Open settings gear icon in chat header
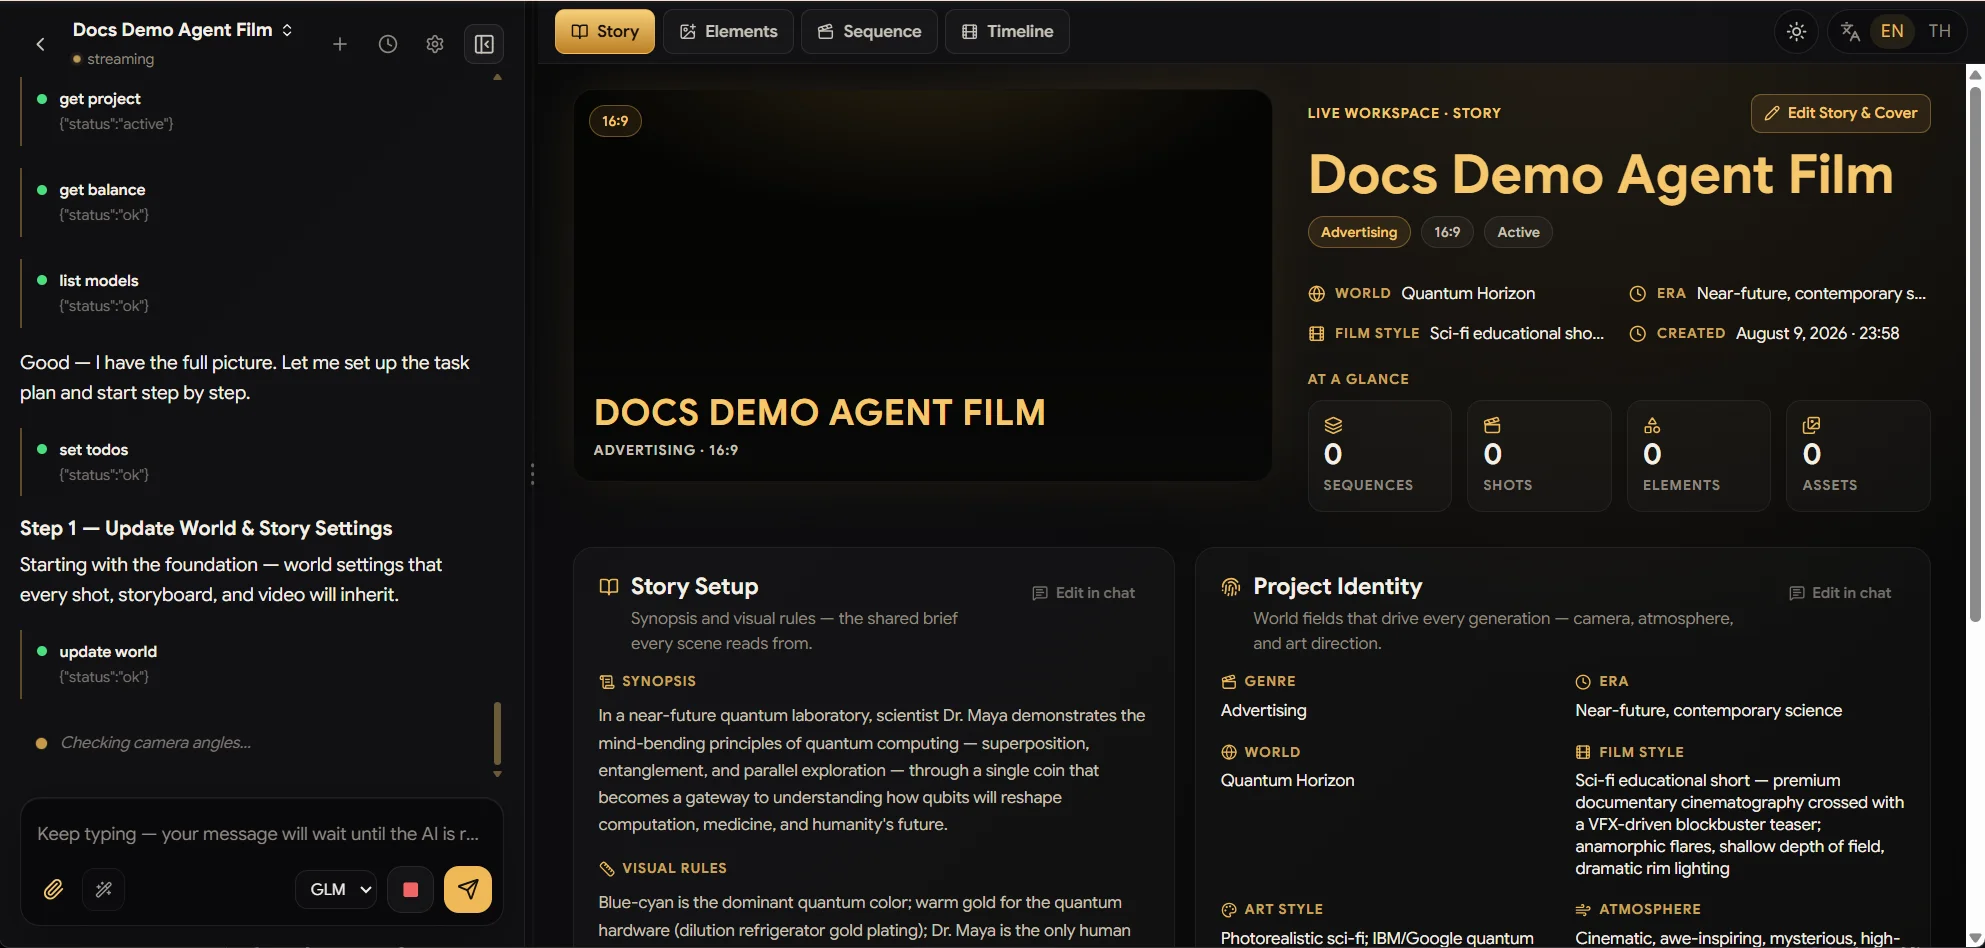Image resolution: width=1985 pixels, height=948 pixels. (435, 44)
